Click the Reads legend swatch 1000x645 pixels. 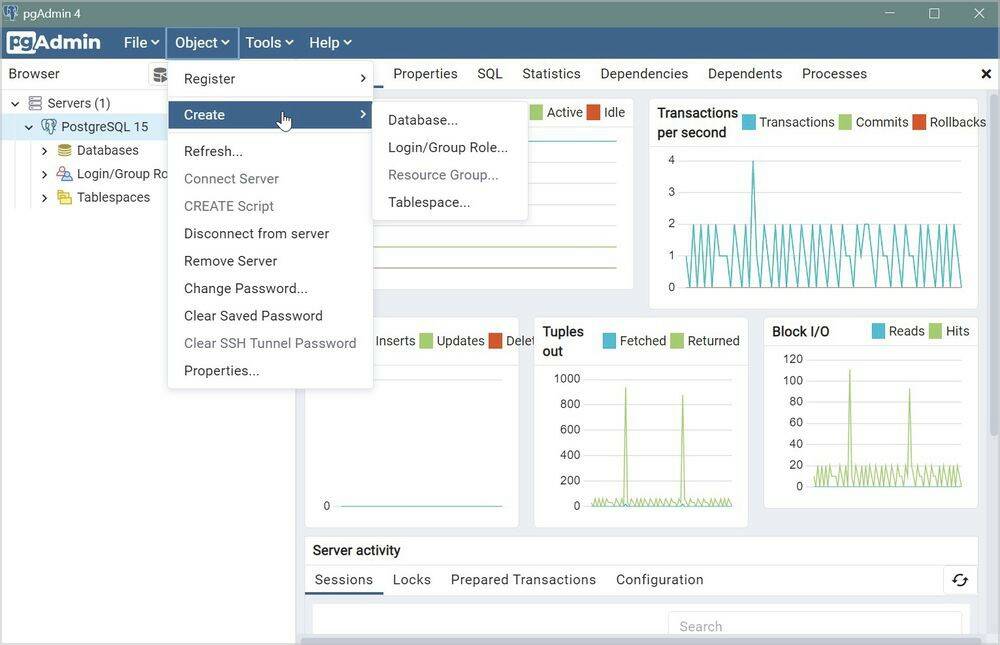coord(878,331)
